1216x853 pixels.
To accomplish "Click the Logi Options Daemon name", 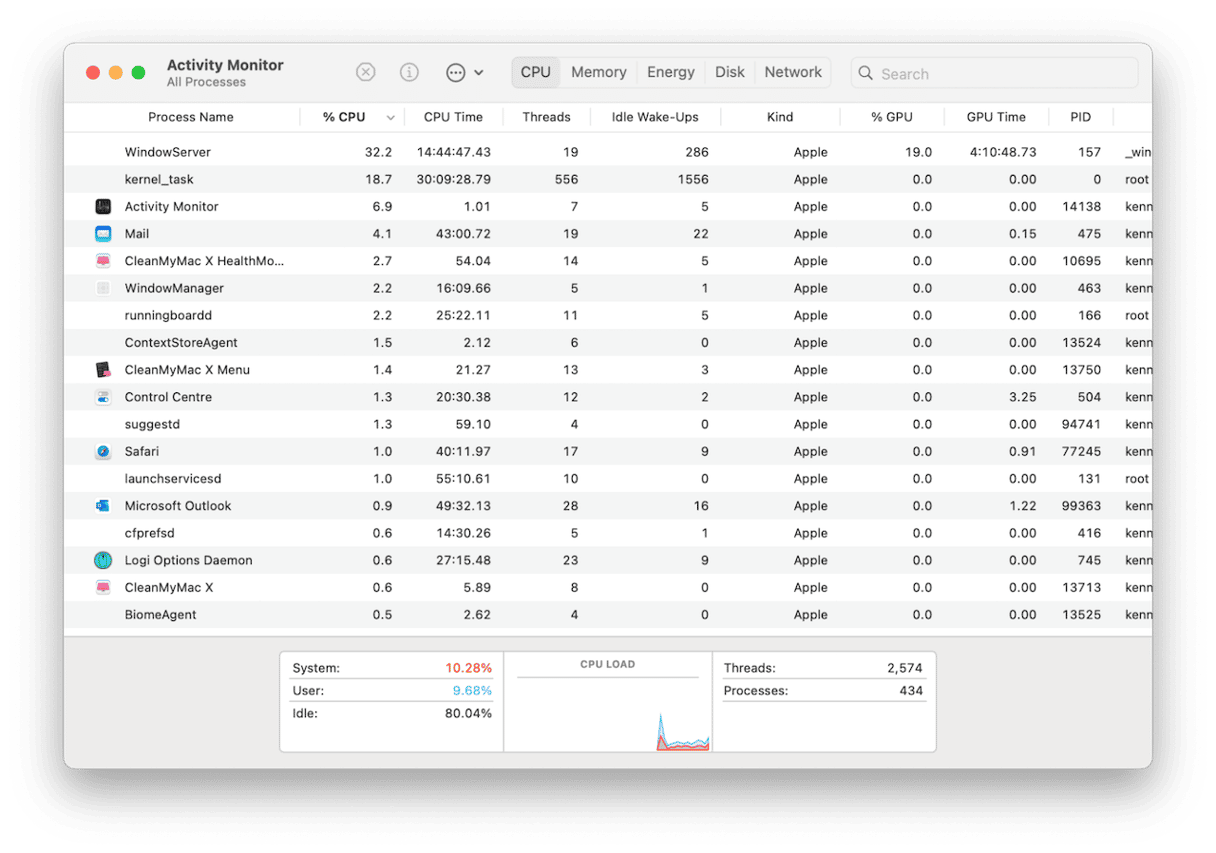I will pyautogui.click(x=188, y=560).
